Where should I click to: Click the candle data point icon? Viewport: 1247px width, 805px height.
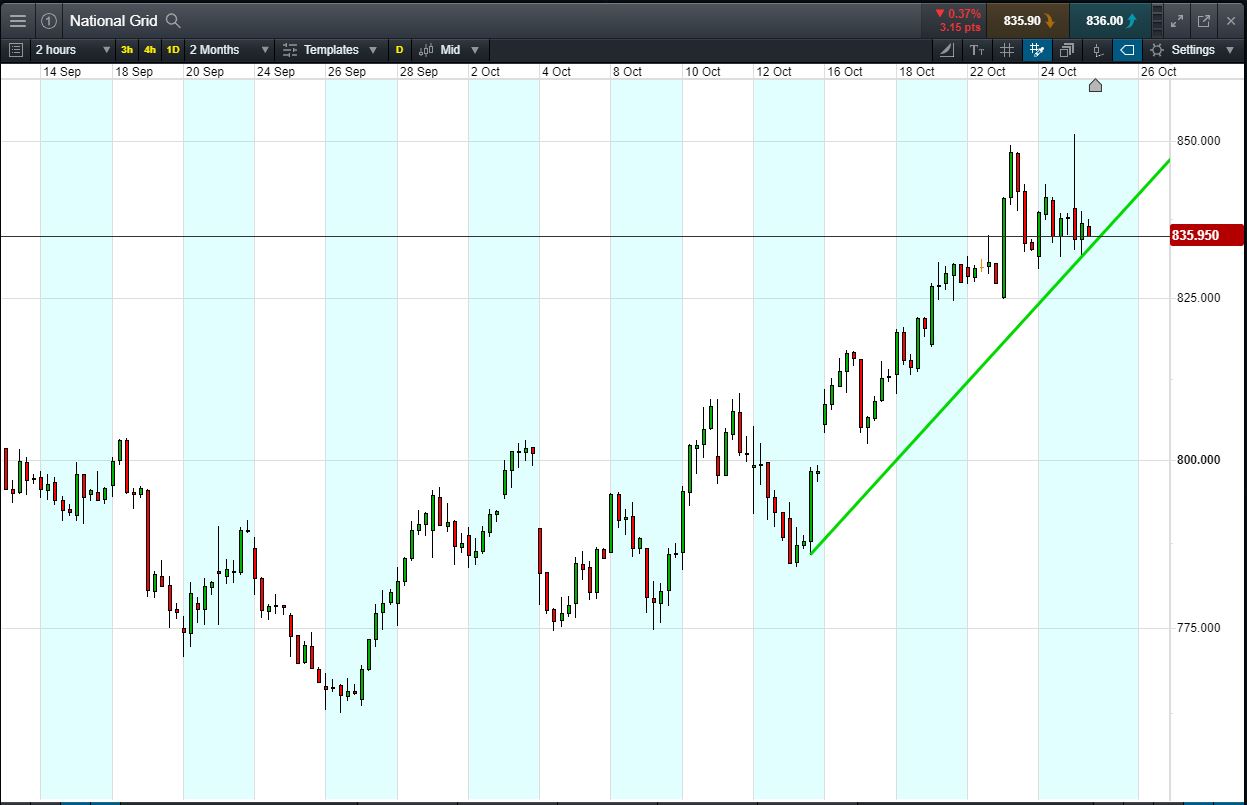[x=1097, y=49]
